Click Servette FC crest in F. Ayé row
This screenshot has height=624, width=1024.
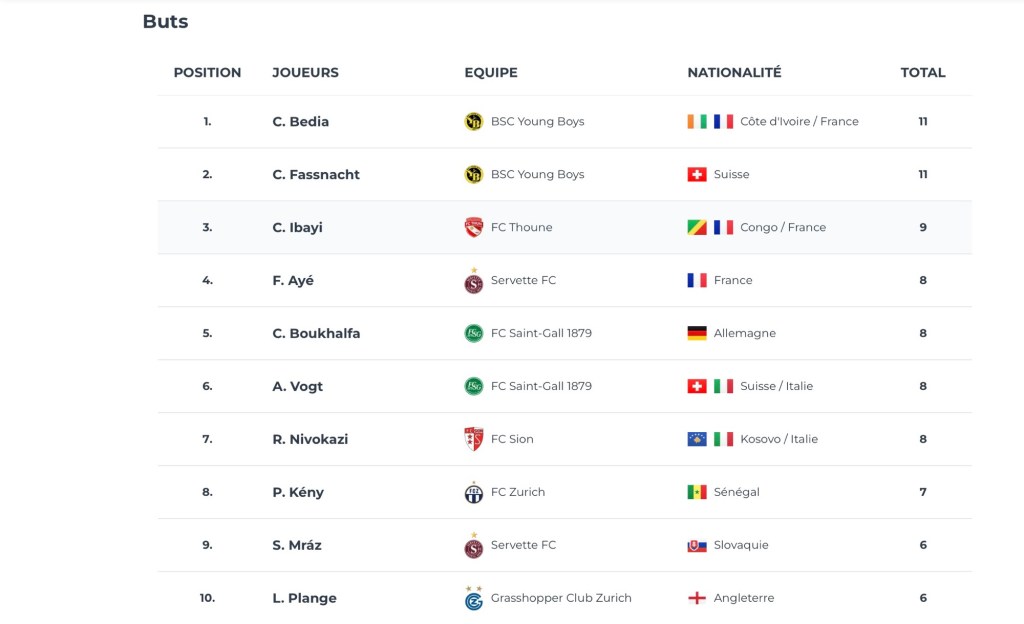[x=474, y=282]
